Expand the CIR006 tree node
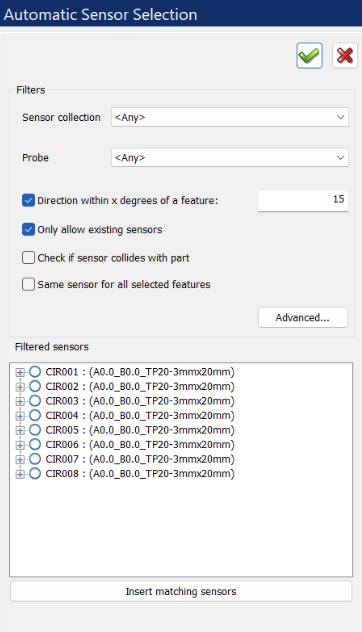The image size is (362, 632). click(x=20, y=445)
